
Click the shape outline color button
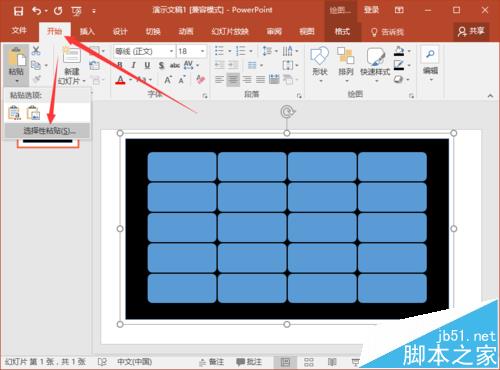399,65
